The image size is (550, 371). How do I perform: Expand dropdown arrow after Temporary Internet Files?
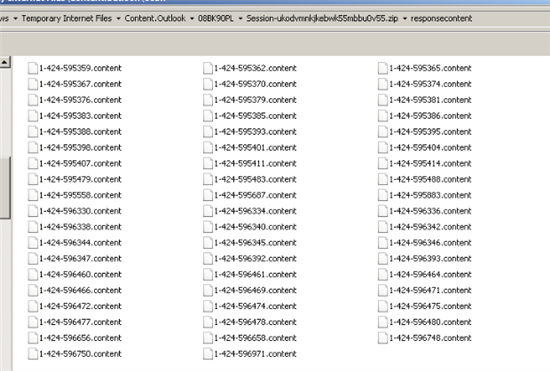pyautogui.click(x=119, y=19)
